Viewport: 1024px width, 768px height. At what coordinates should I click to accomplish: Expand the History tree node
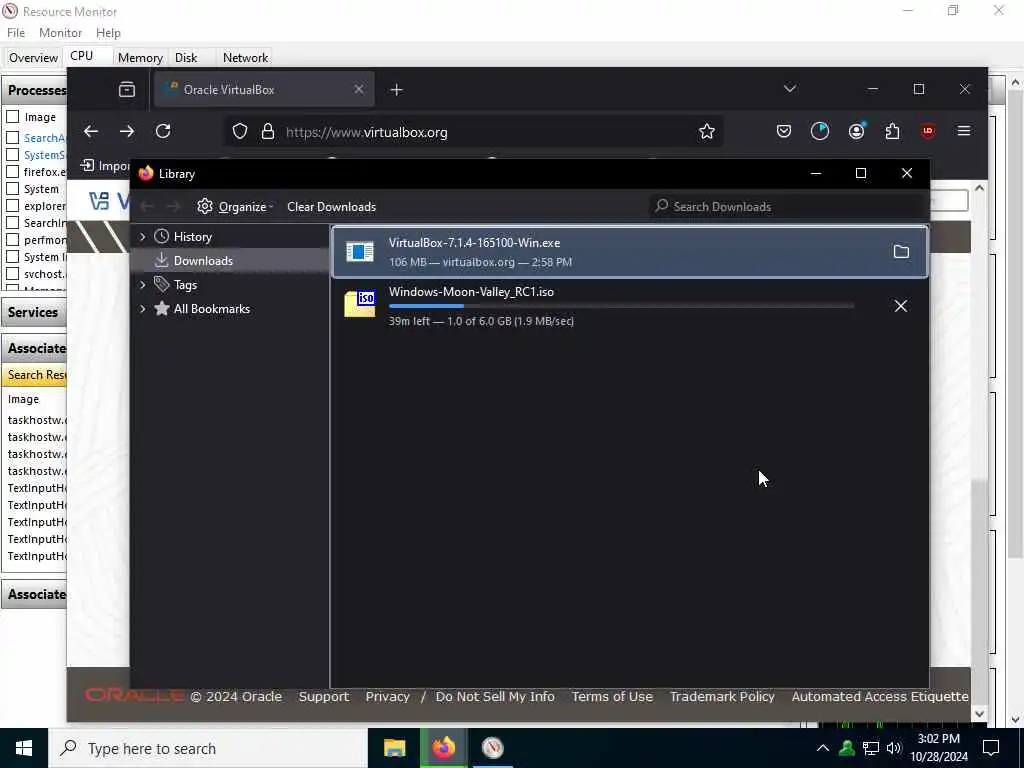point(142,236)
